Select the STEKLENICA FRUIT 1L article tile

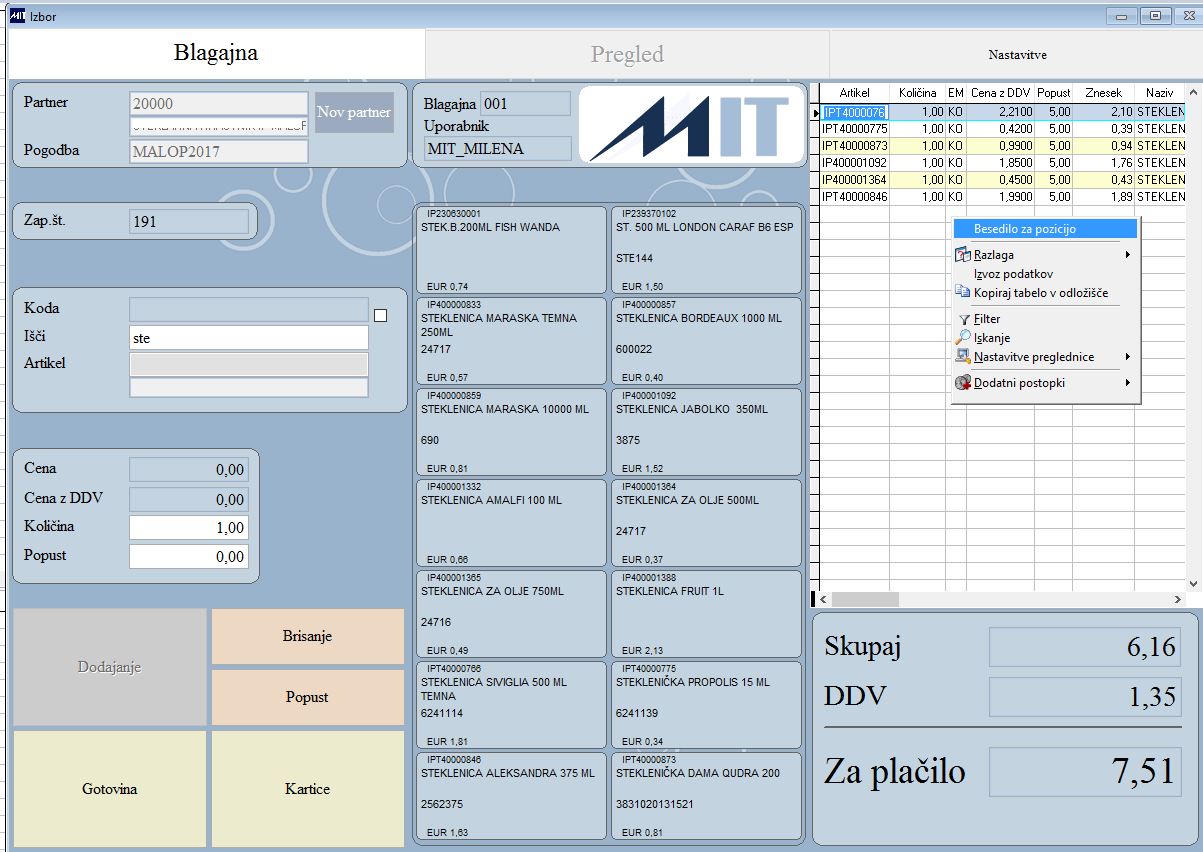[x=706, y=613]
